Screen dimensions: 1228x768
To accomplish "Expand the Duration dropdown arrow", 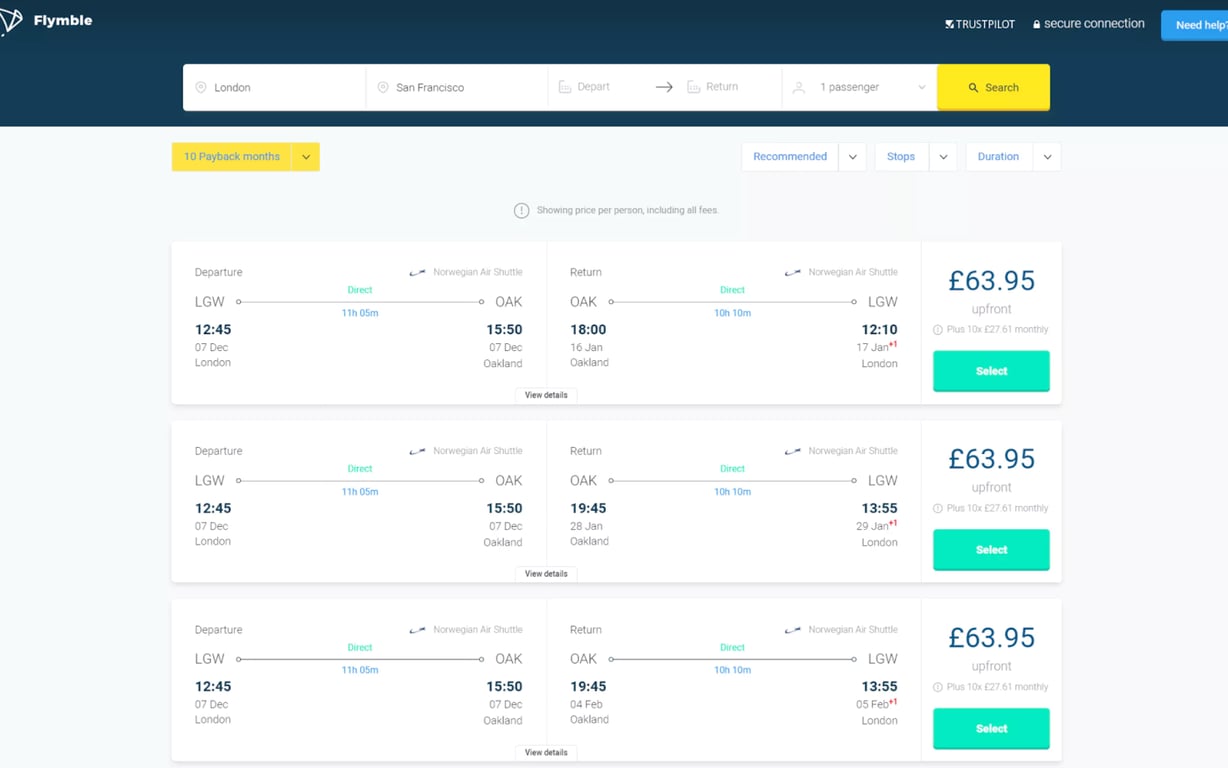I will 1047,157.
